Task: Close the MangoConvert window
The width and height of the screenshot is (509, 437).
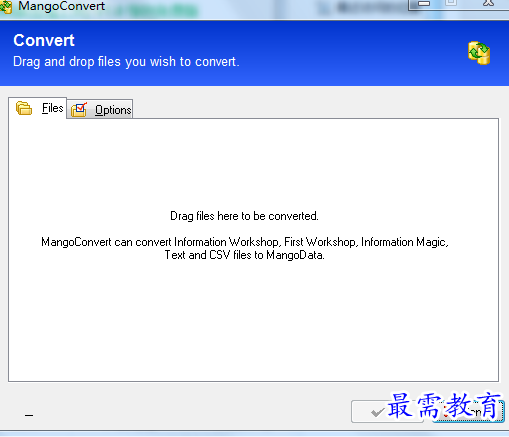Action: point(488,3)
